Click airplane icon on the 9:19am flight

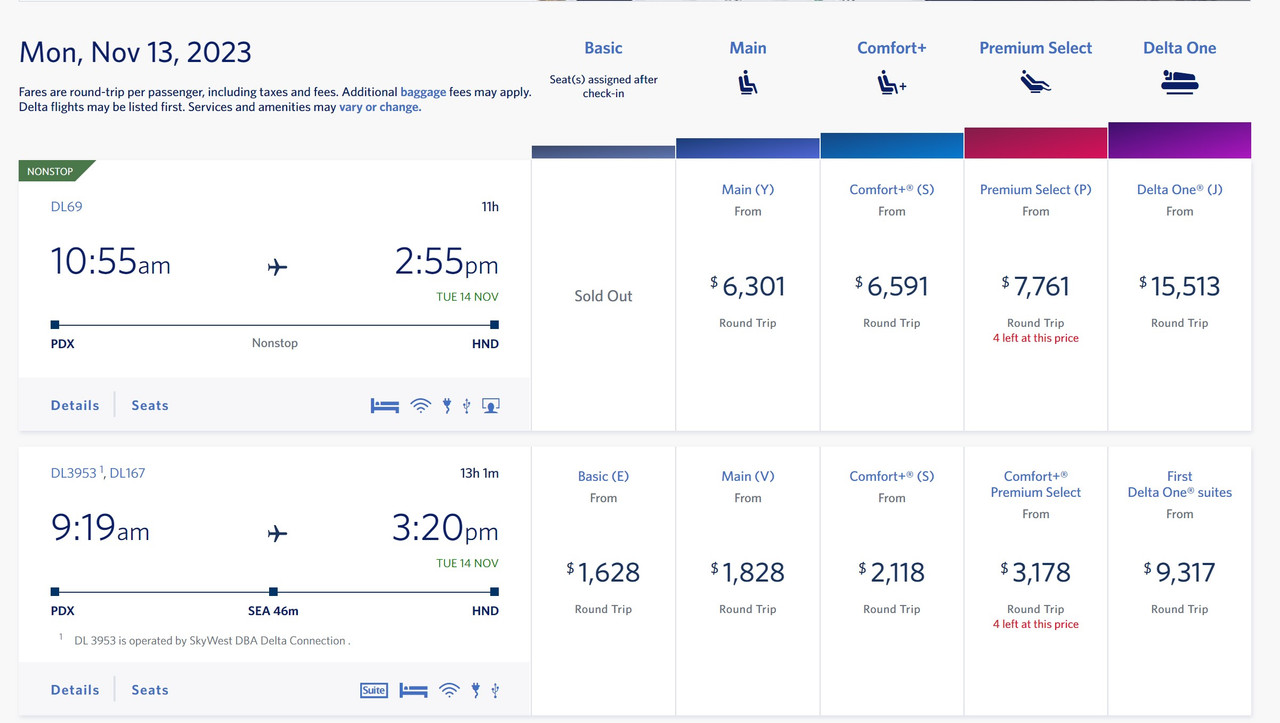coord(277,533)
